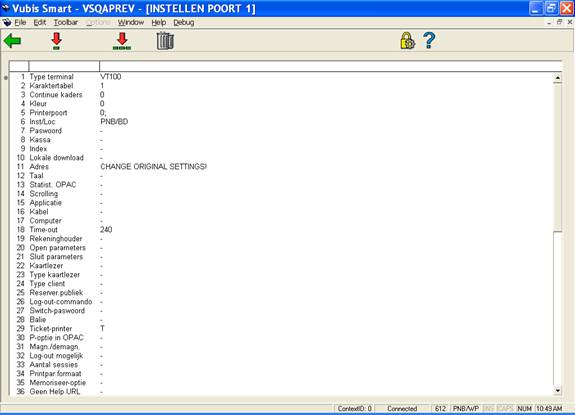Viewport: 575px width, 415px height.
Task: Restore the inner document window
Action: (x=559, y=22)
